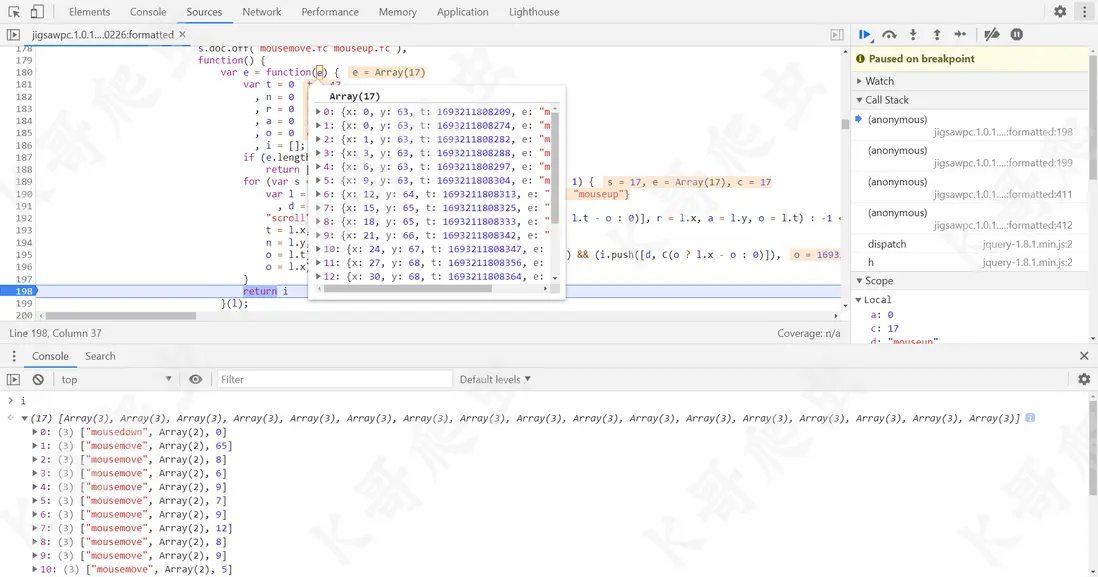Open the Default levels dropdown
The image size is (1098, 577).
[x=495, y=380]
